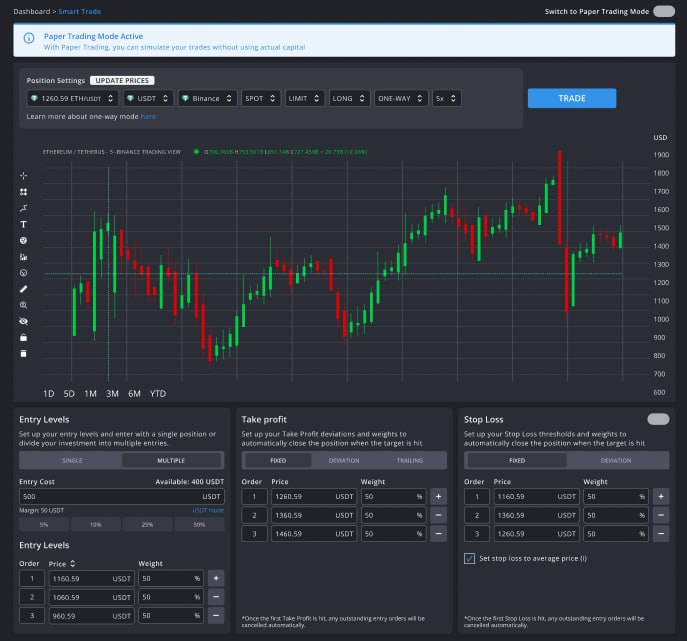Open the bar chart indicator tool
Image resolution: width=687 pixels, height=641 pixels.
point(24,257)
